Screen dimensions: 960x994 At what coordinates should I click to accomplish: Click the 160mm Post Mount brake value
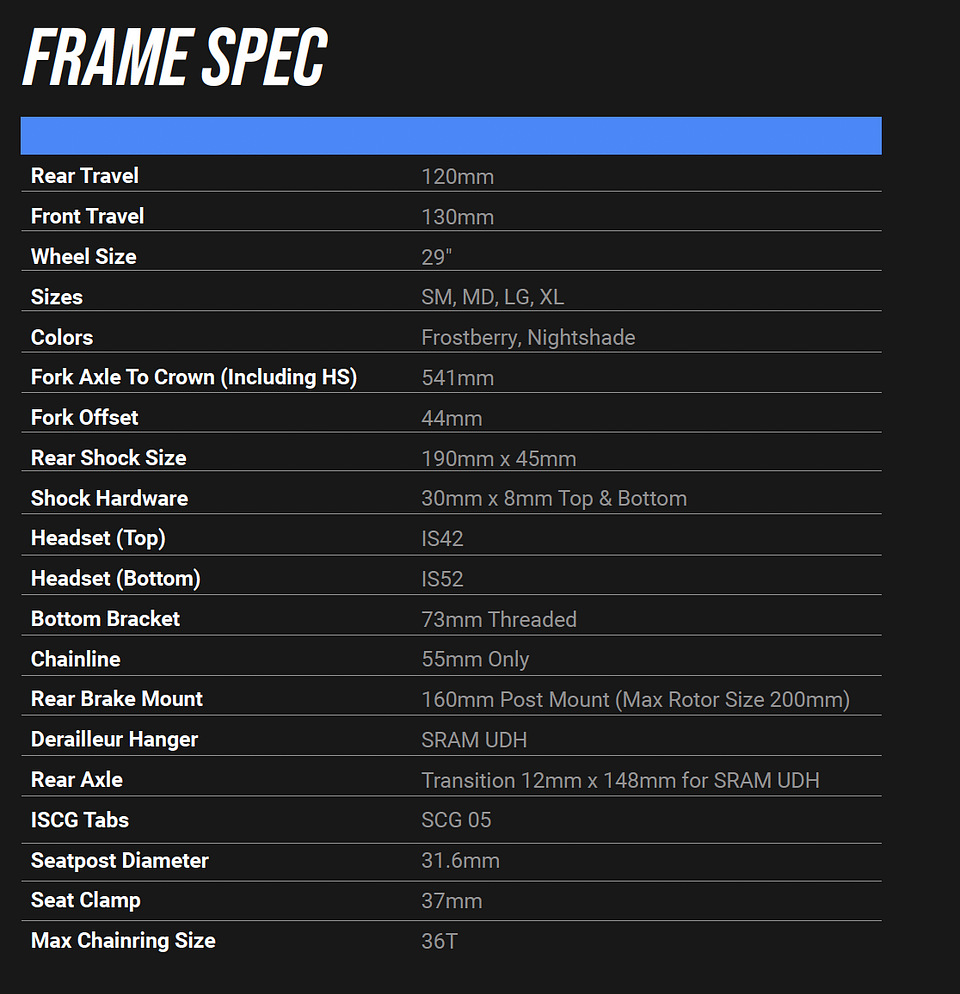click(635, 699)
